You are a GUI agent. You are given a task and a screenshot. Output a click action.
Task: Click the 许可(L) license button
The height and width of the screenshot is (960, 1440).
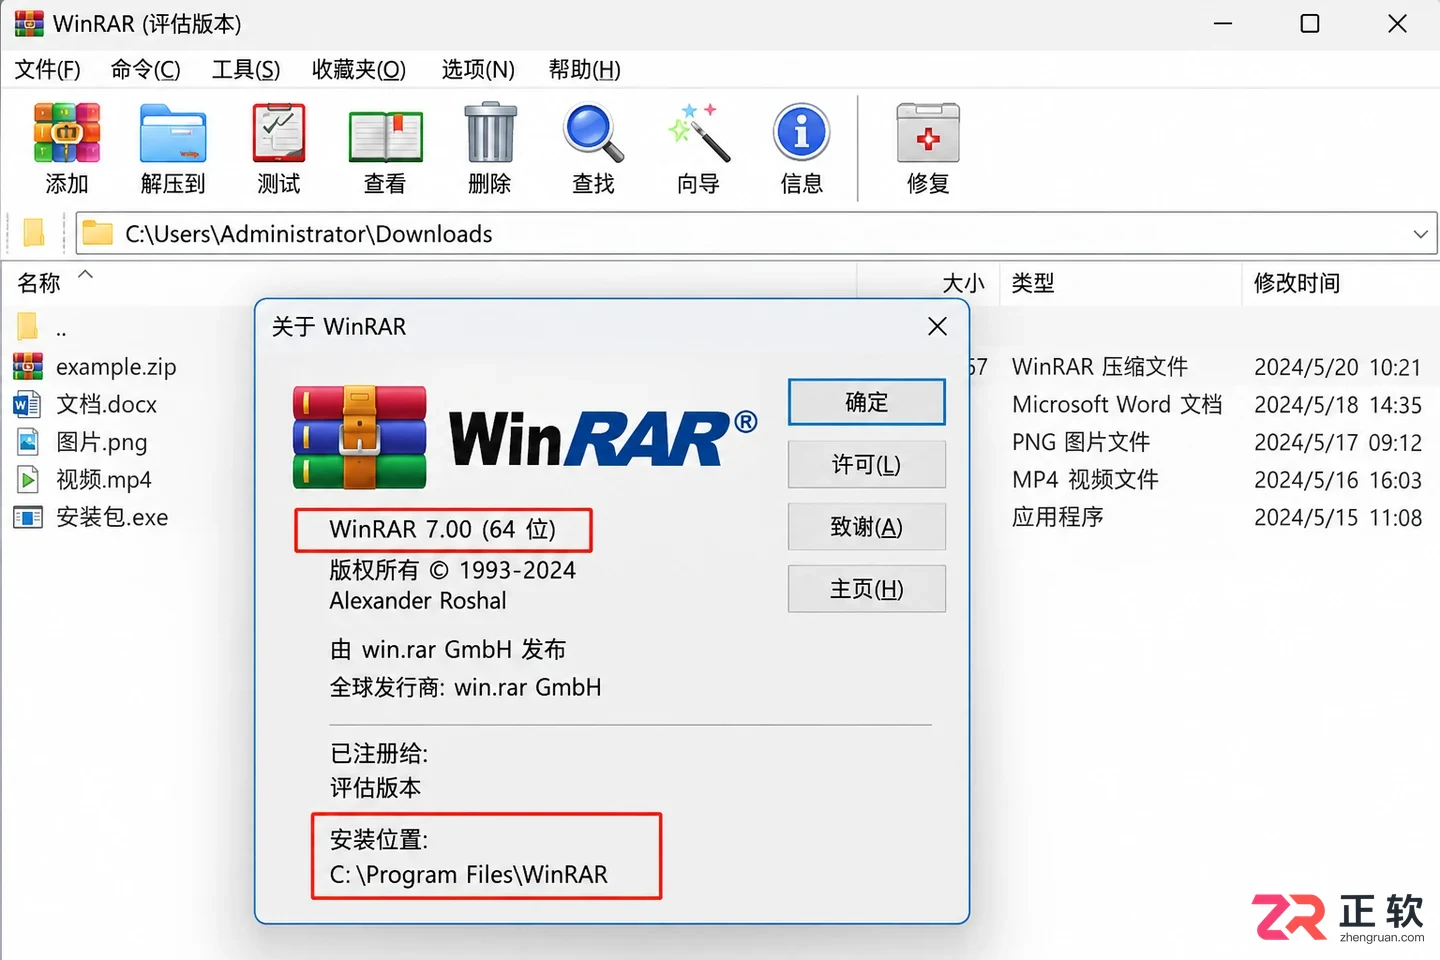pyautogui.click(x=867, y=464)
